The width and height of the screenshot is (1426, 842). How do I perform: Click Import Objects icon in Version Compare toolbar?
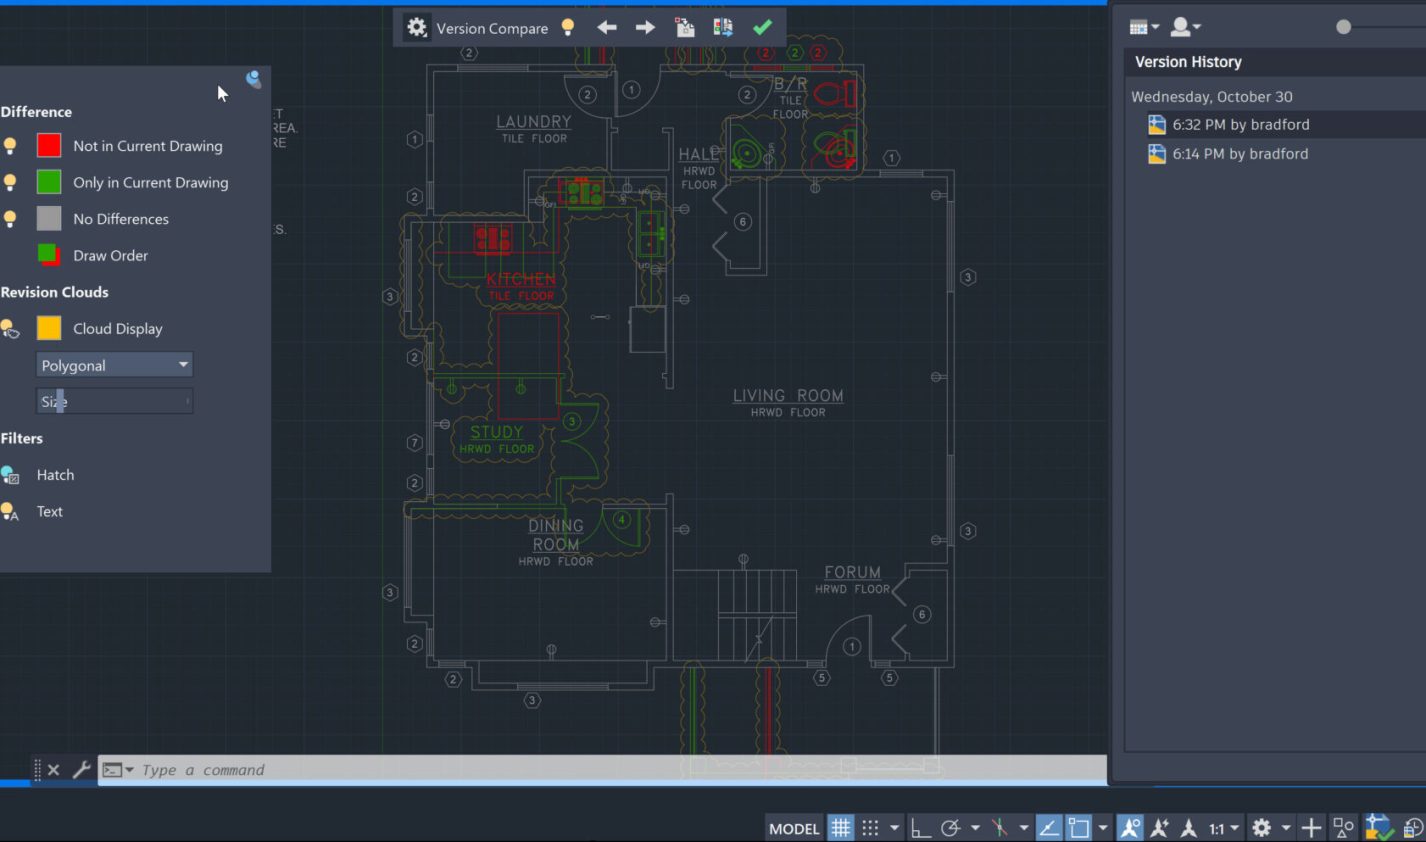684,28
